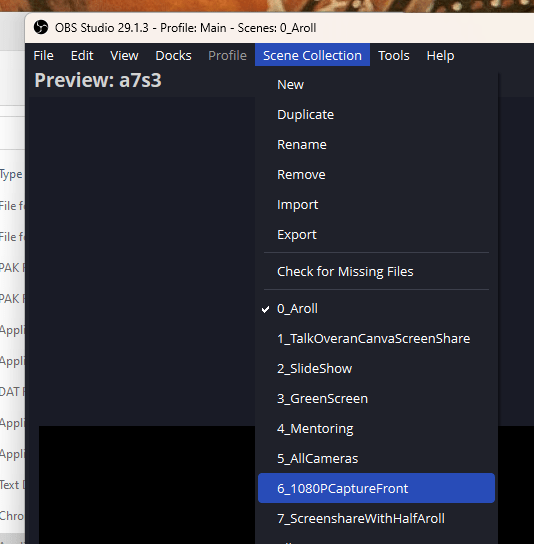Viewport: 534px width, 544px height.
Task: Switch to 5_AllCameras collection
Action: [x=376, y=459]
